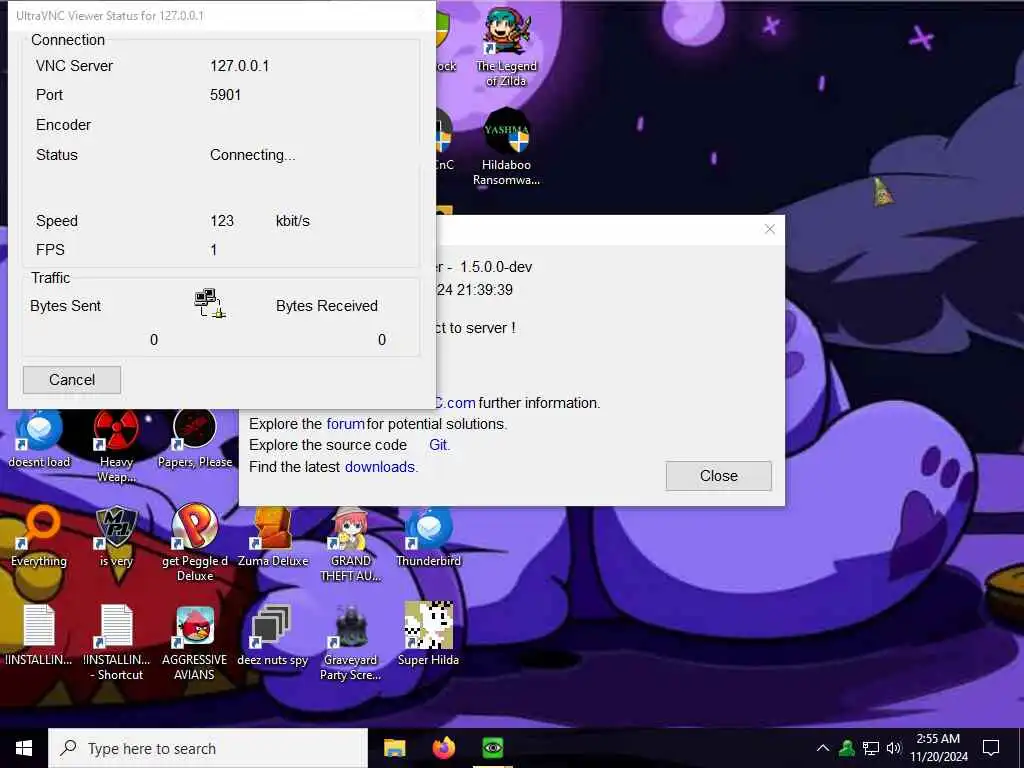Open the Everything search shortcut

click(x=39, y=537)
